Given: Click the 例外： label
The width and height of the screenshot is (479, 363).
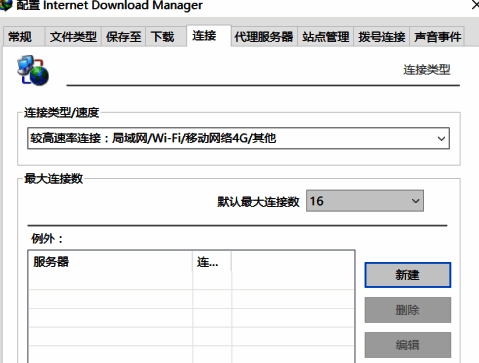Looking at the screenshot, I should (47, 239).
